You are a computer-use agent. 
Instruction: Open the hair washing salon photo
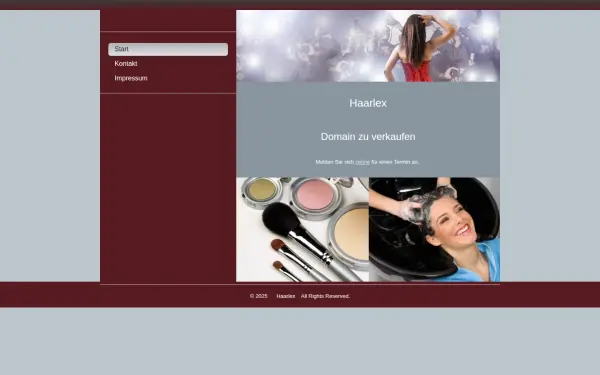[x=434, y=229]
